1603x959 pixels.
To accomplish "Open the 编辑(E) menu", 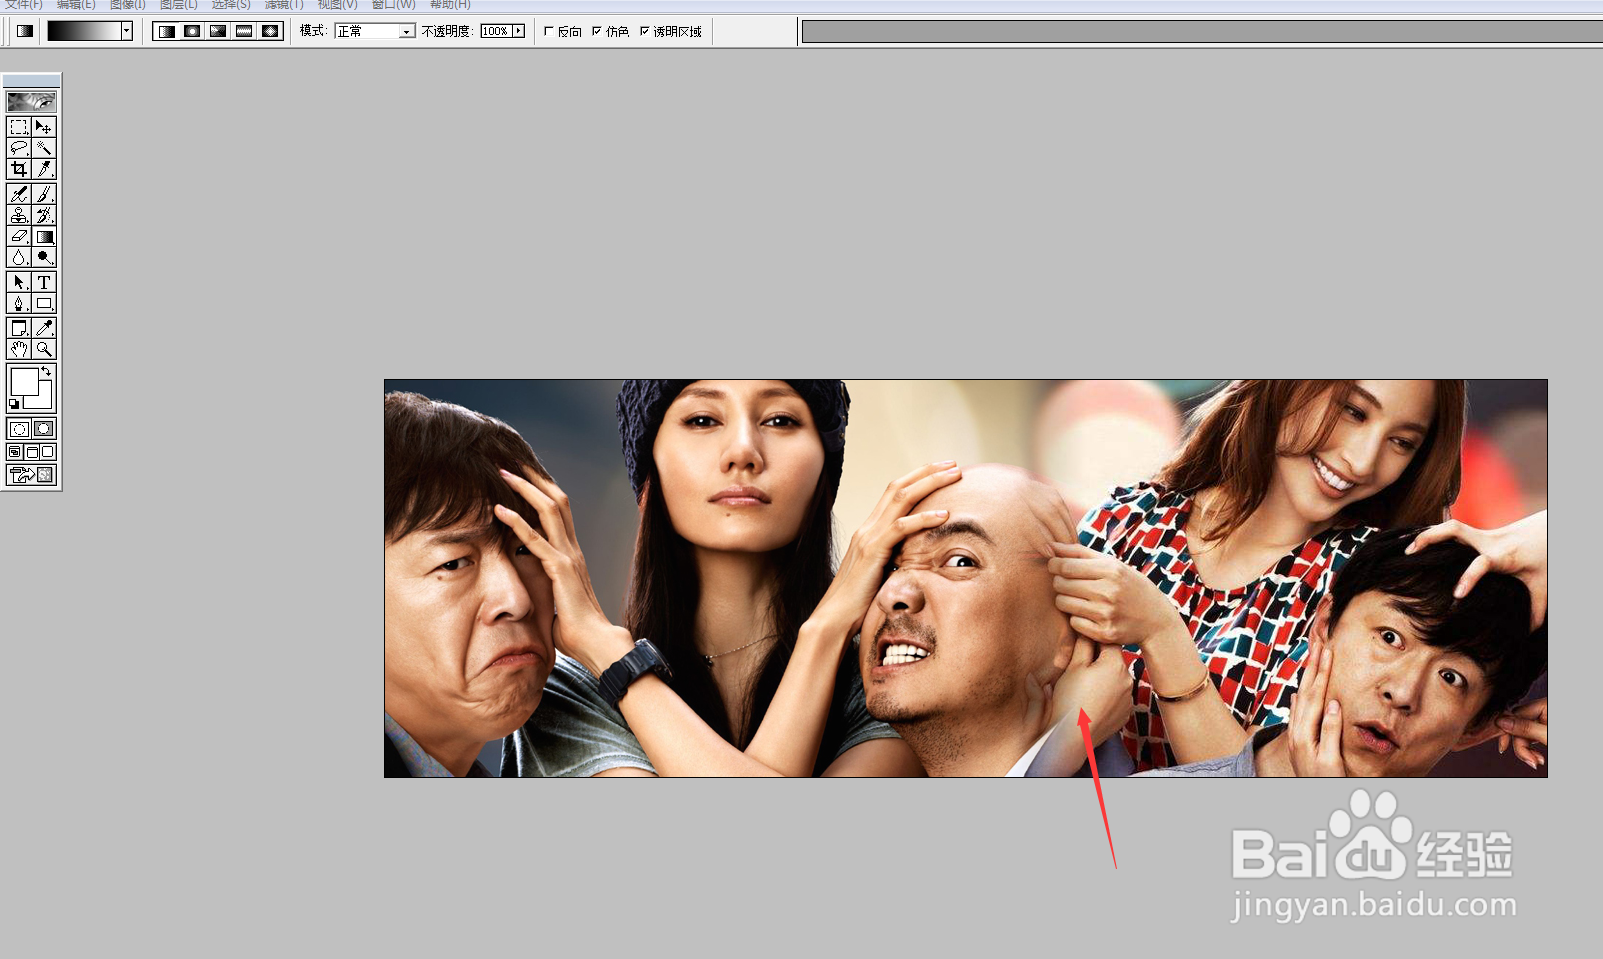I will point(76,5).
